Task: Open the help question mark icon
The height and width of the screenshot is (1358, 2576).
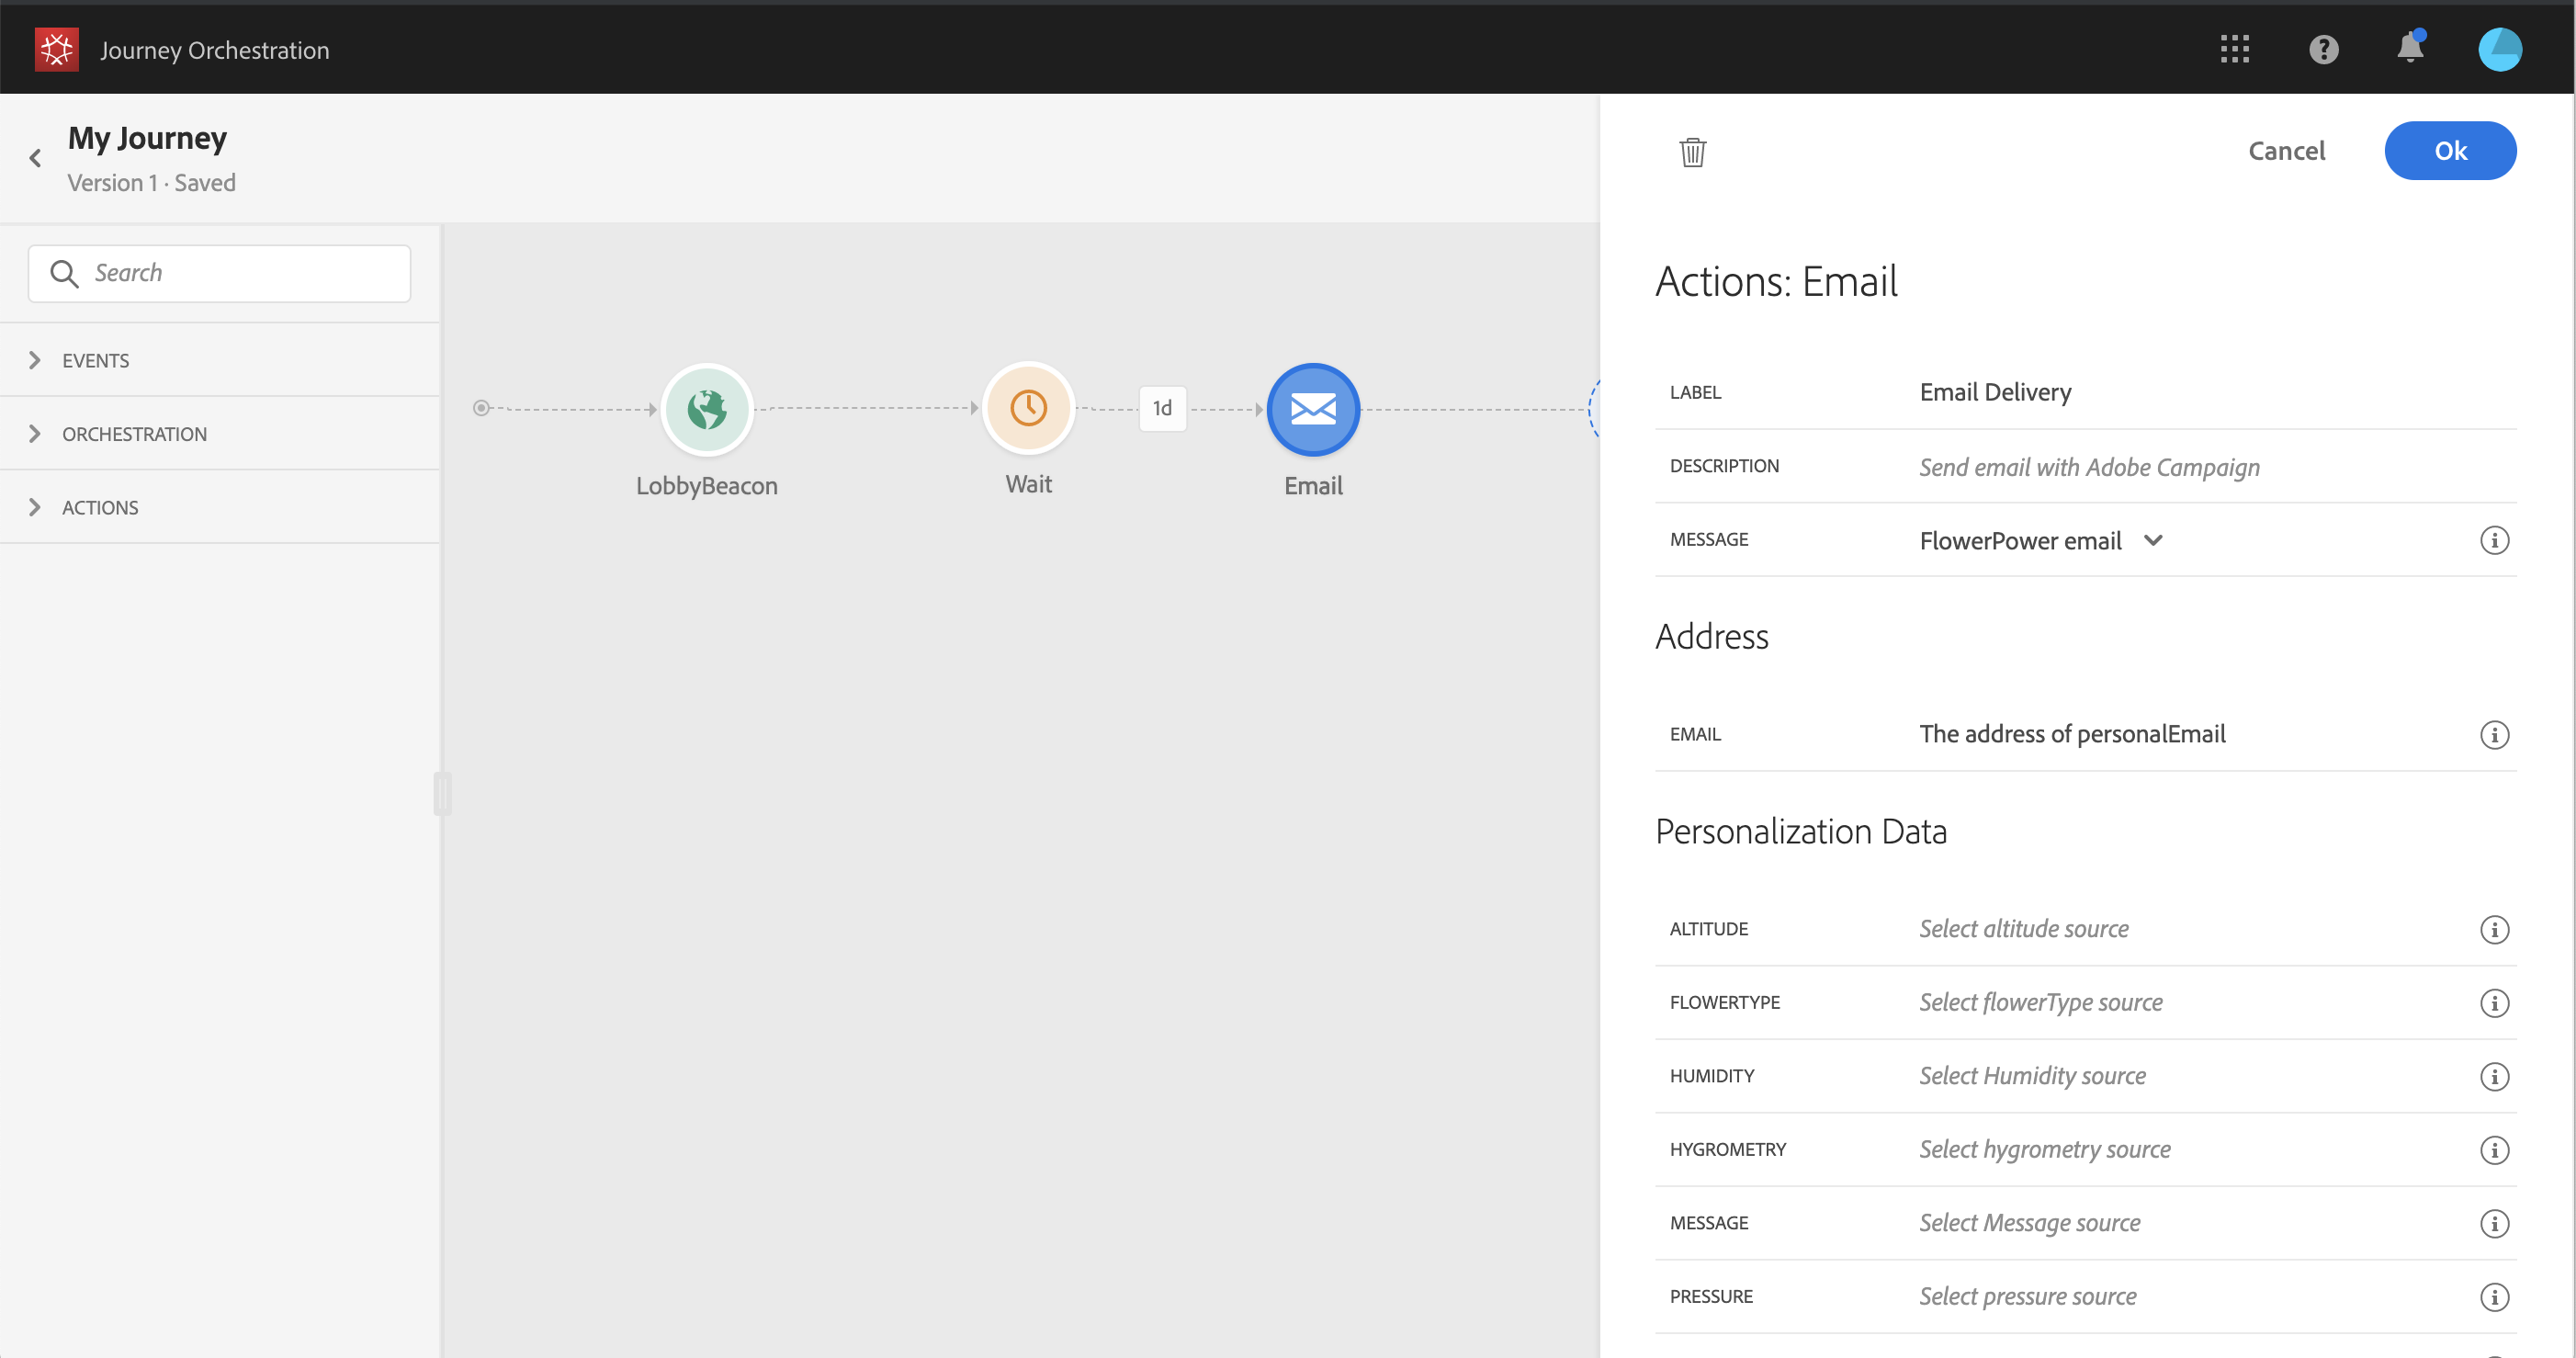Action: coord(2323,49)
